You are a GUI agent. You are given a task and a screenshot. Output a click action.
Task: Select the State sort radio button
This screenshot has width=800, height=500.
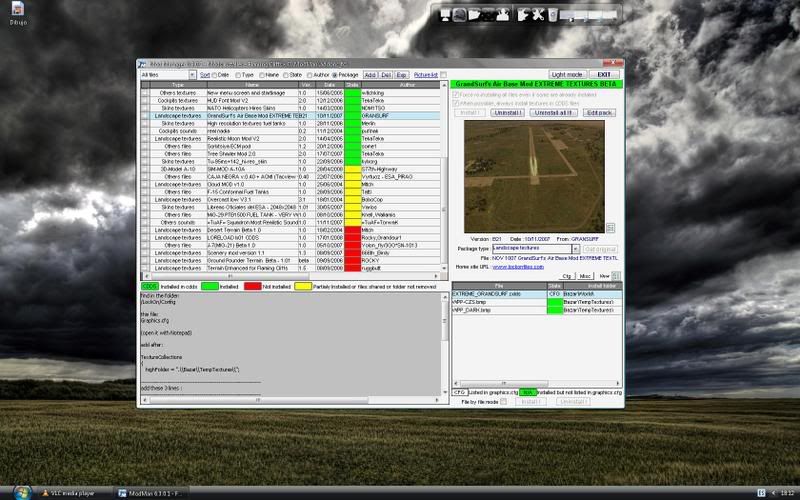point(286,75)
